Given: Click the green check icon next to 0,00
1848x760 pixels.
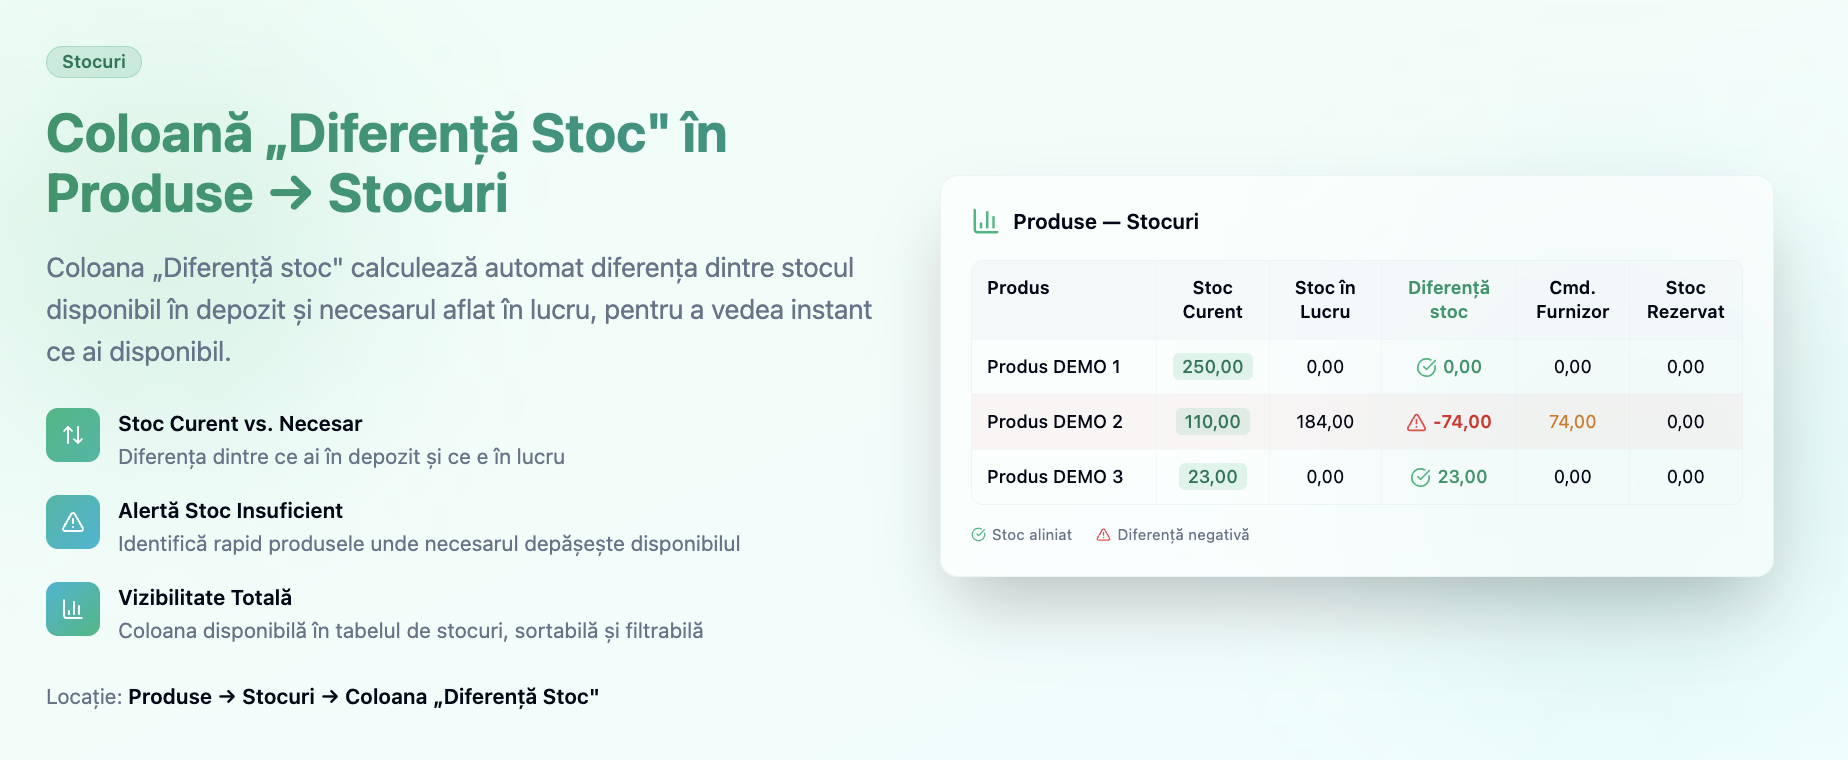Looking at the screenshot, I should pyautogui.click(x=1427, y=367).
